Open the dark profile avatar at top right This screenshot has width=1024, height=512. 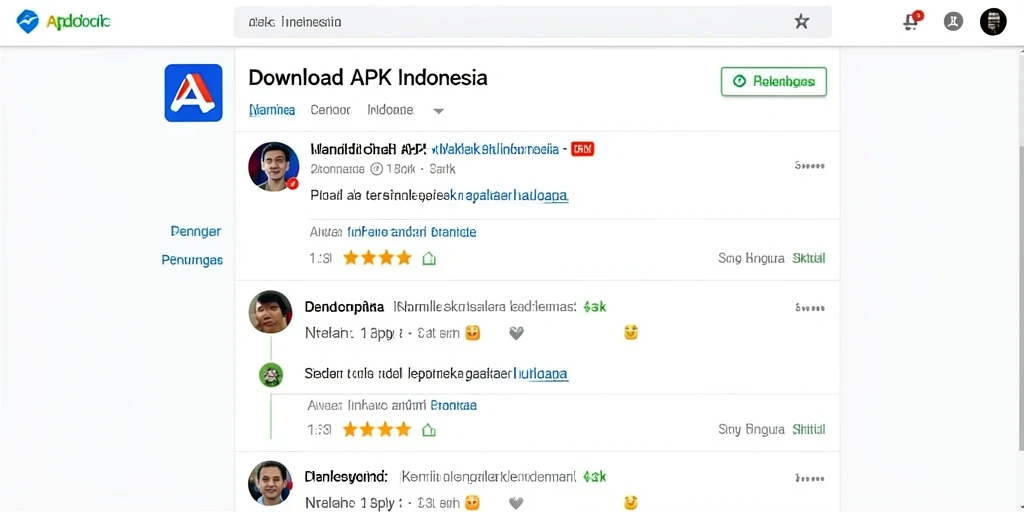click(x=993, y=22)
